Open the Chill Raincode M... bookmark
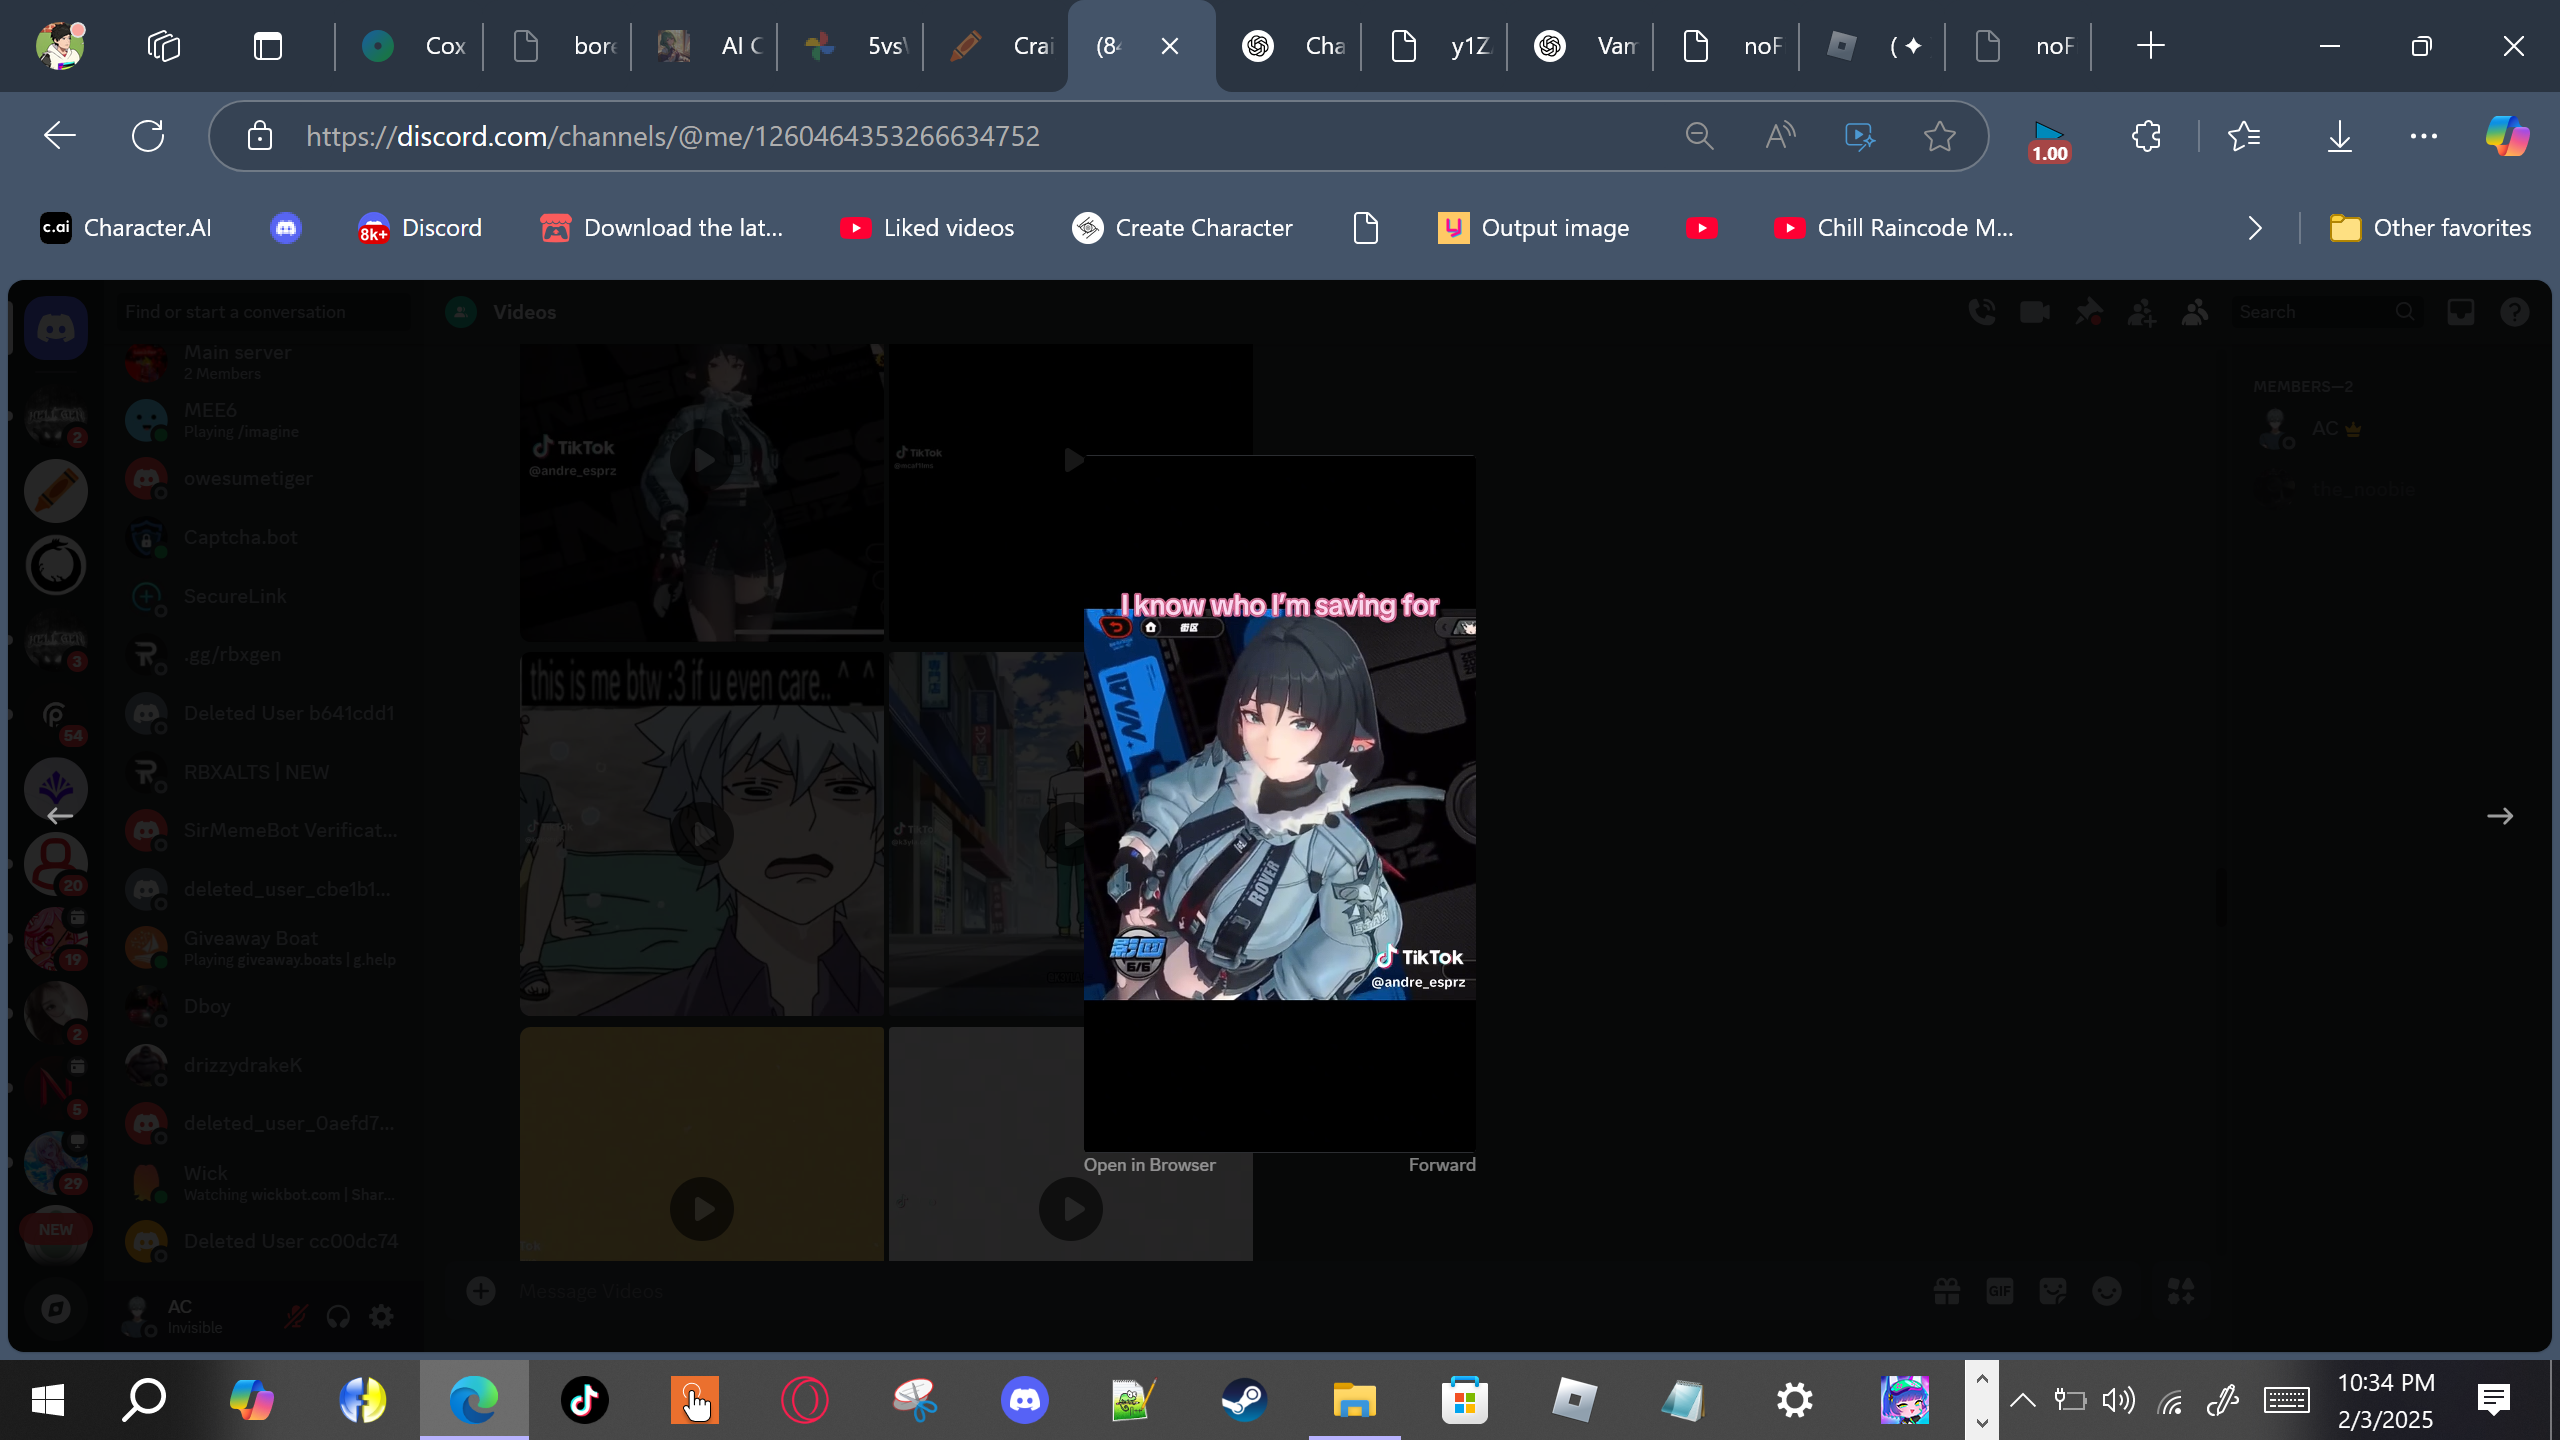Screen dimensions: 2560x1440 point(1894,228)
